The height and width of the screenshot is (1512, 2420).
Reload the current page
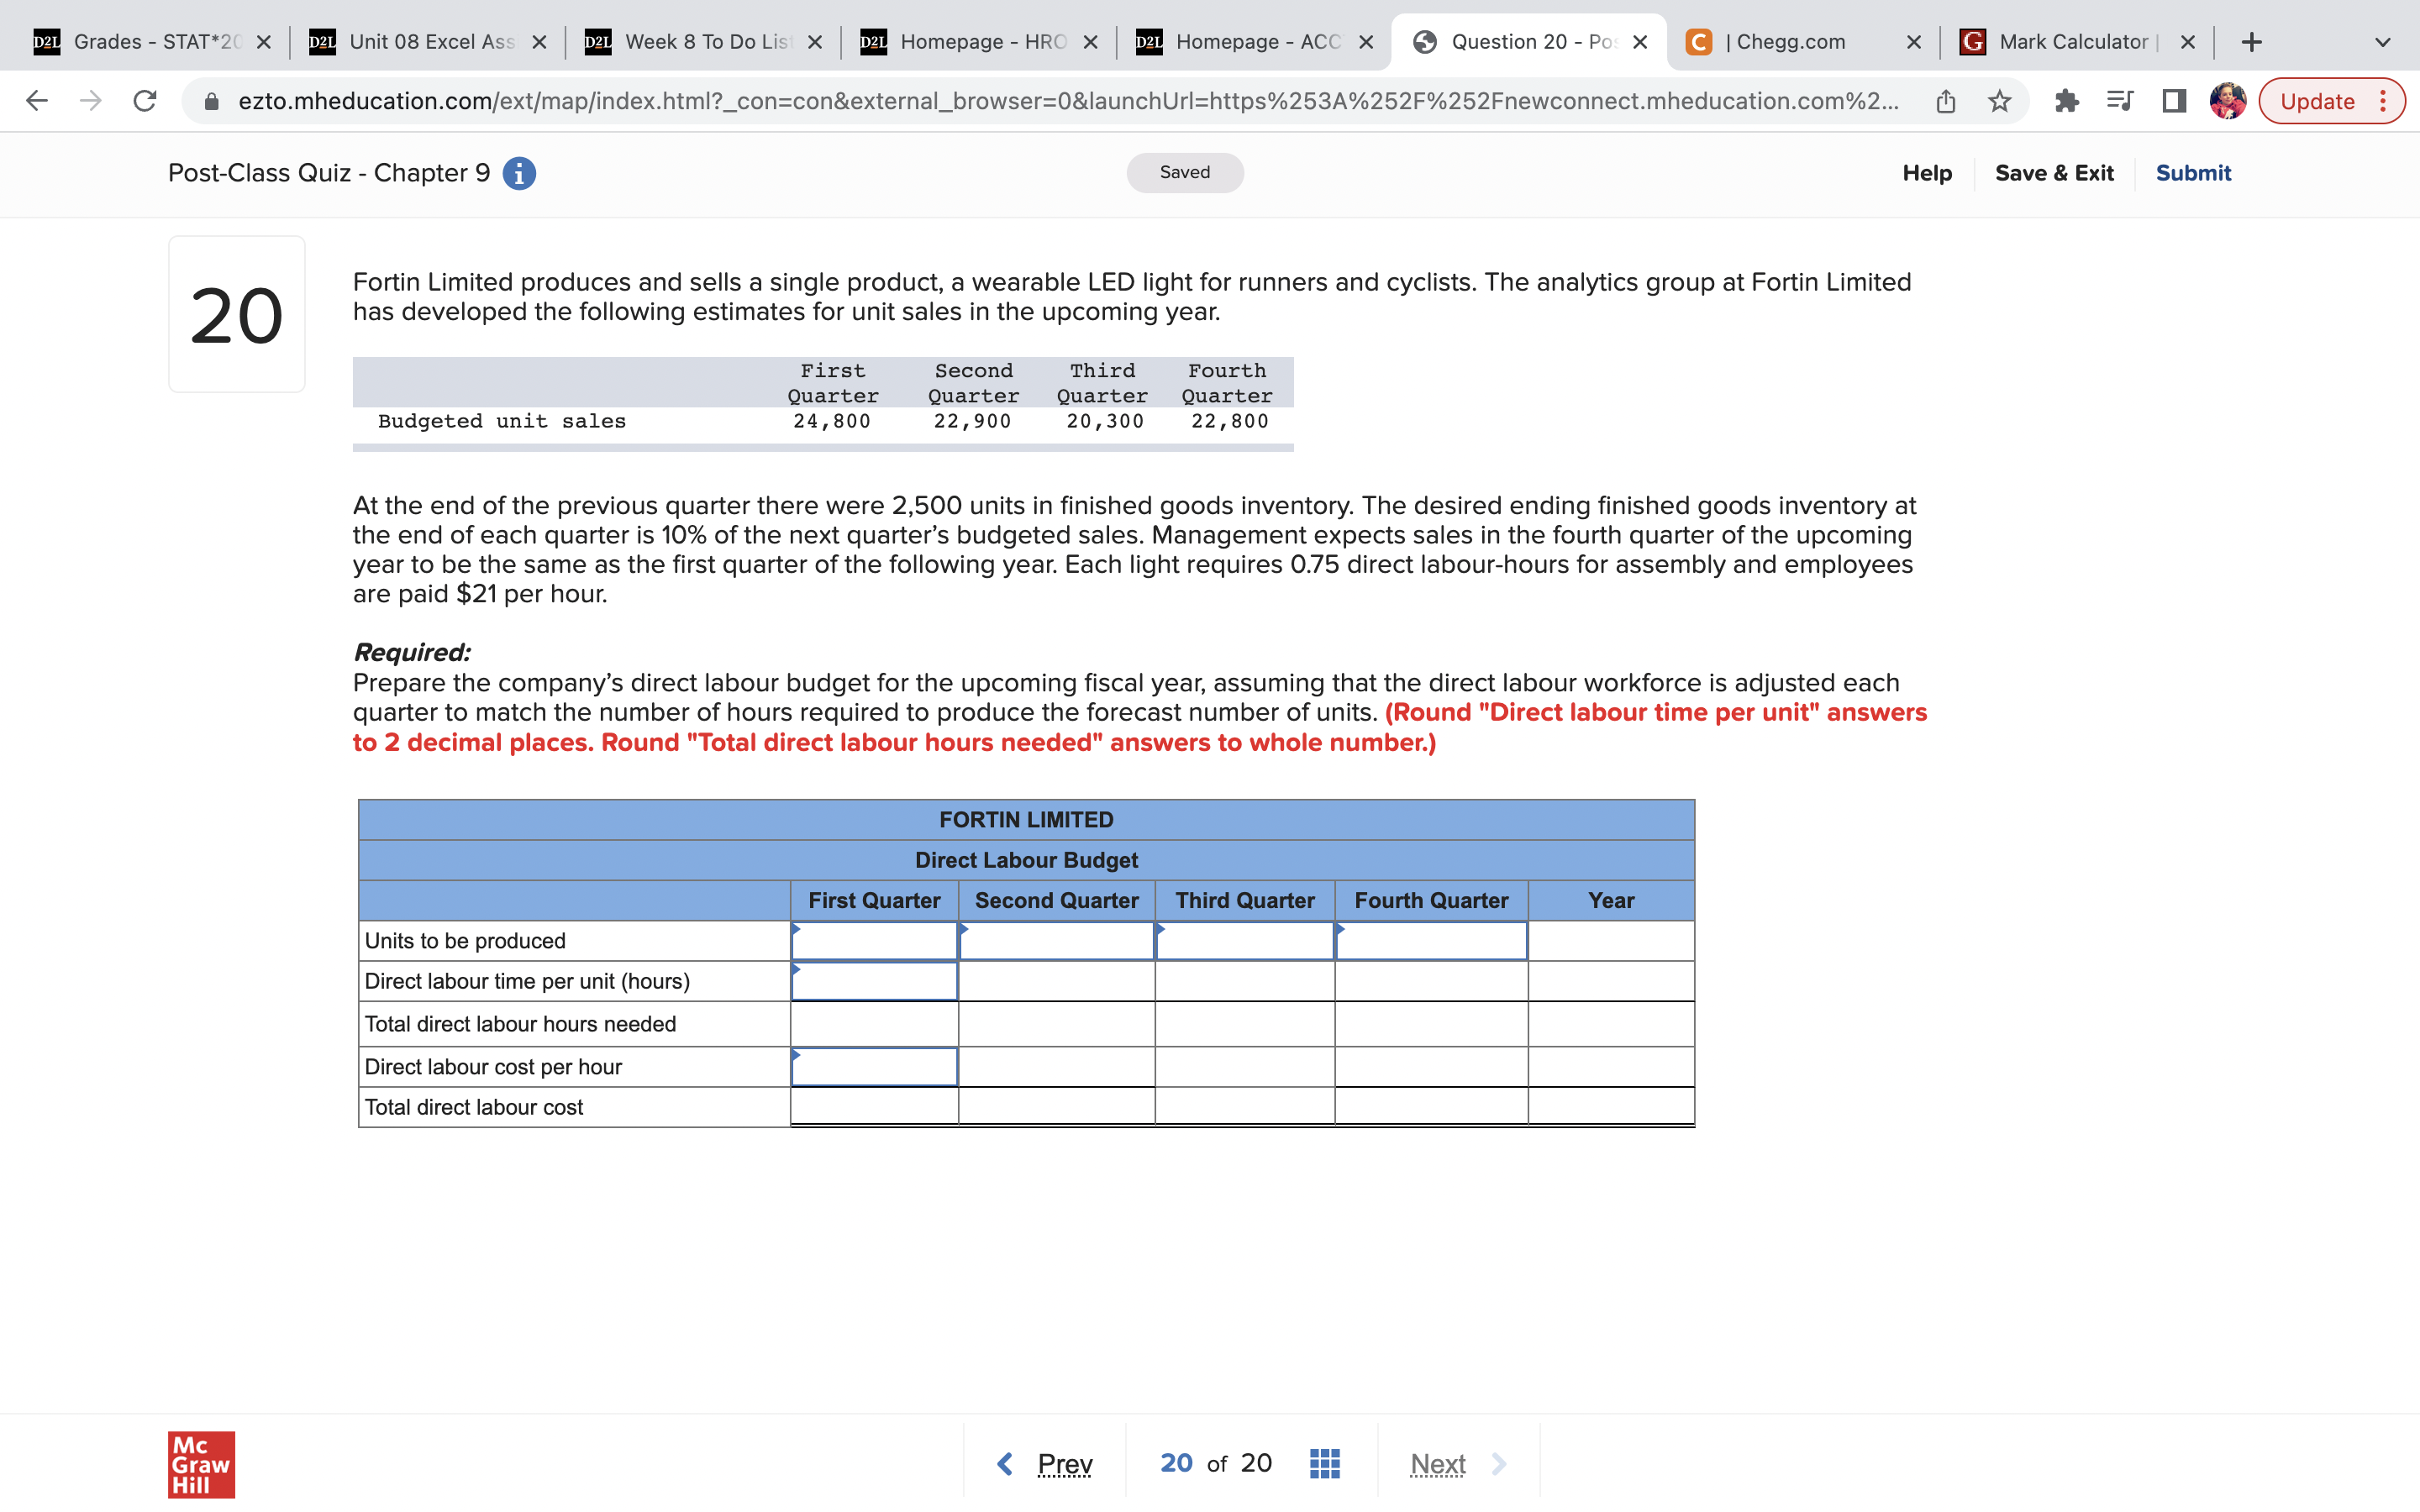click(144, 100)
